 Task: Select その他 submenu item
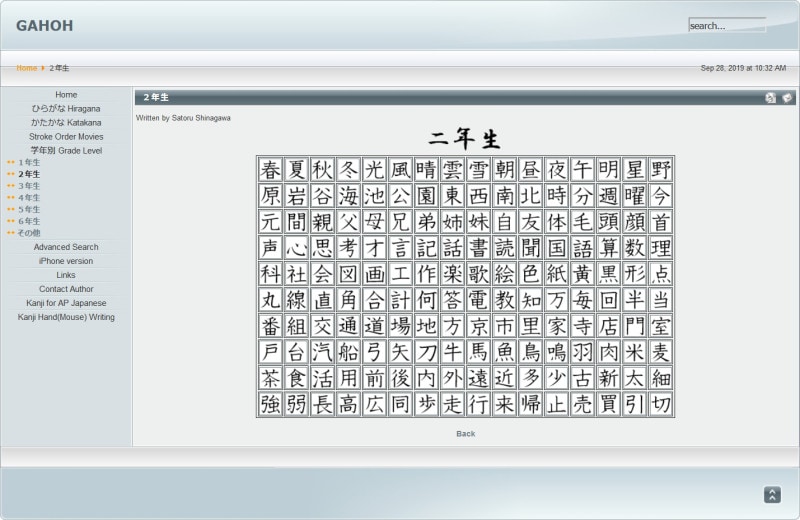coord(29,233)
